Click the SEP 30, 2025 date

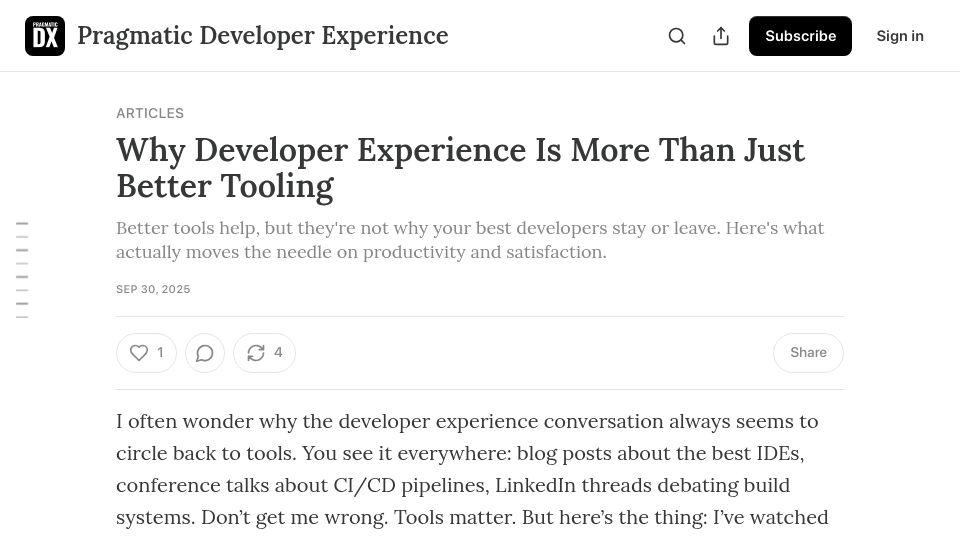click(x=153, y=289)
